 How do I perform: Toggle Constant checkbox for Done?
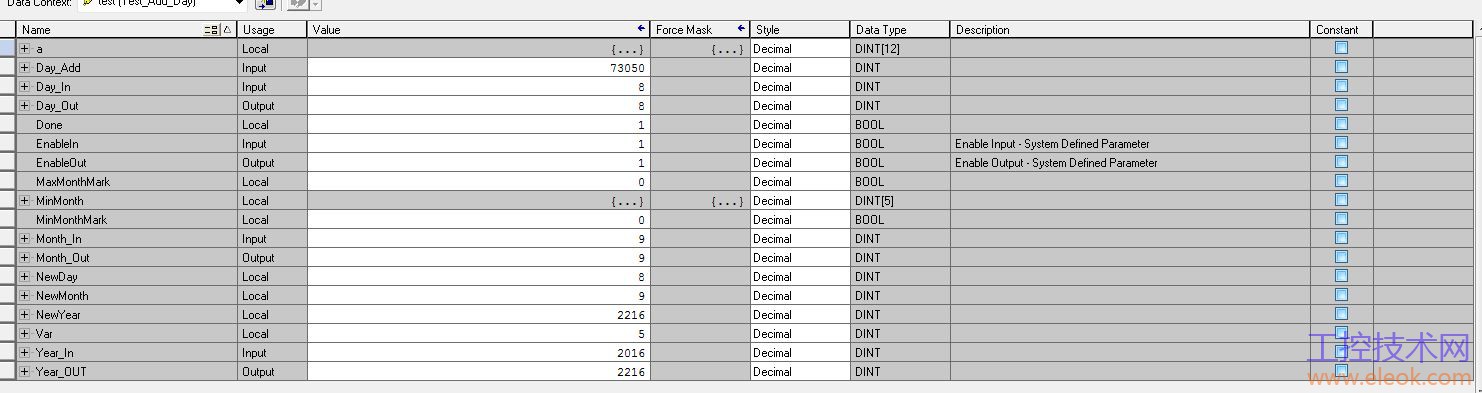pos(1341,123)
